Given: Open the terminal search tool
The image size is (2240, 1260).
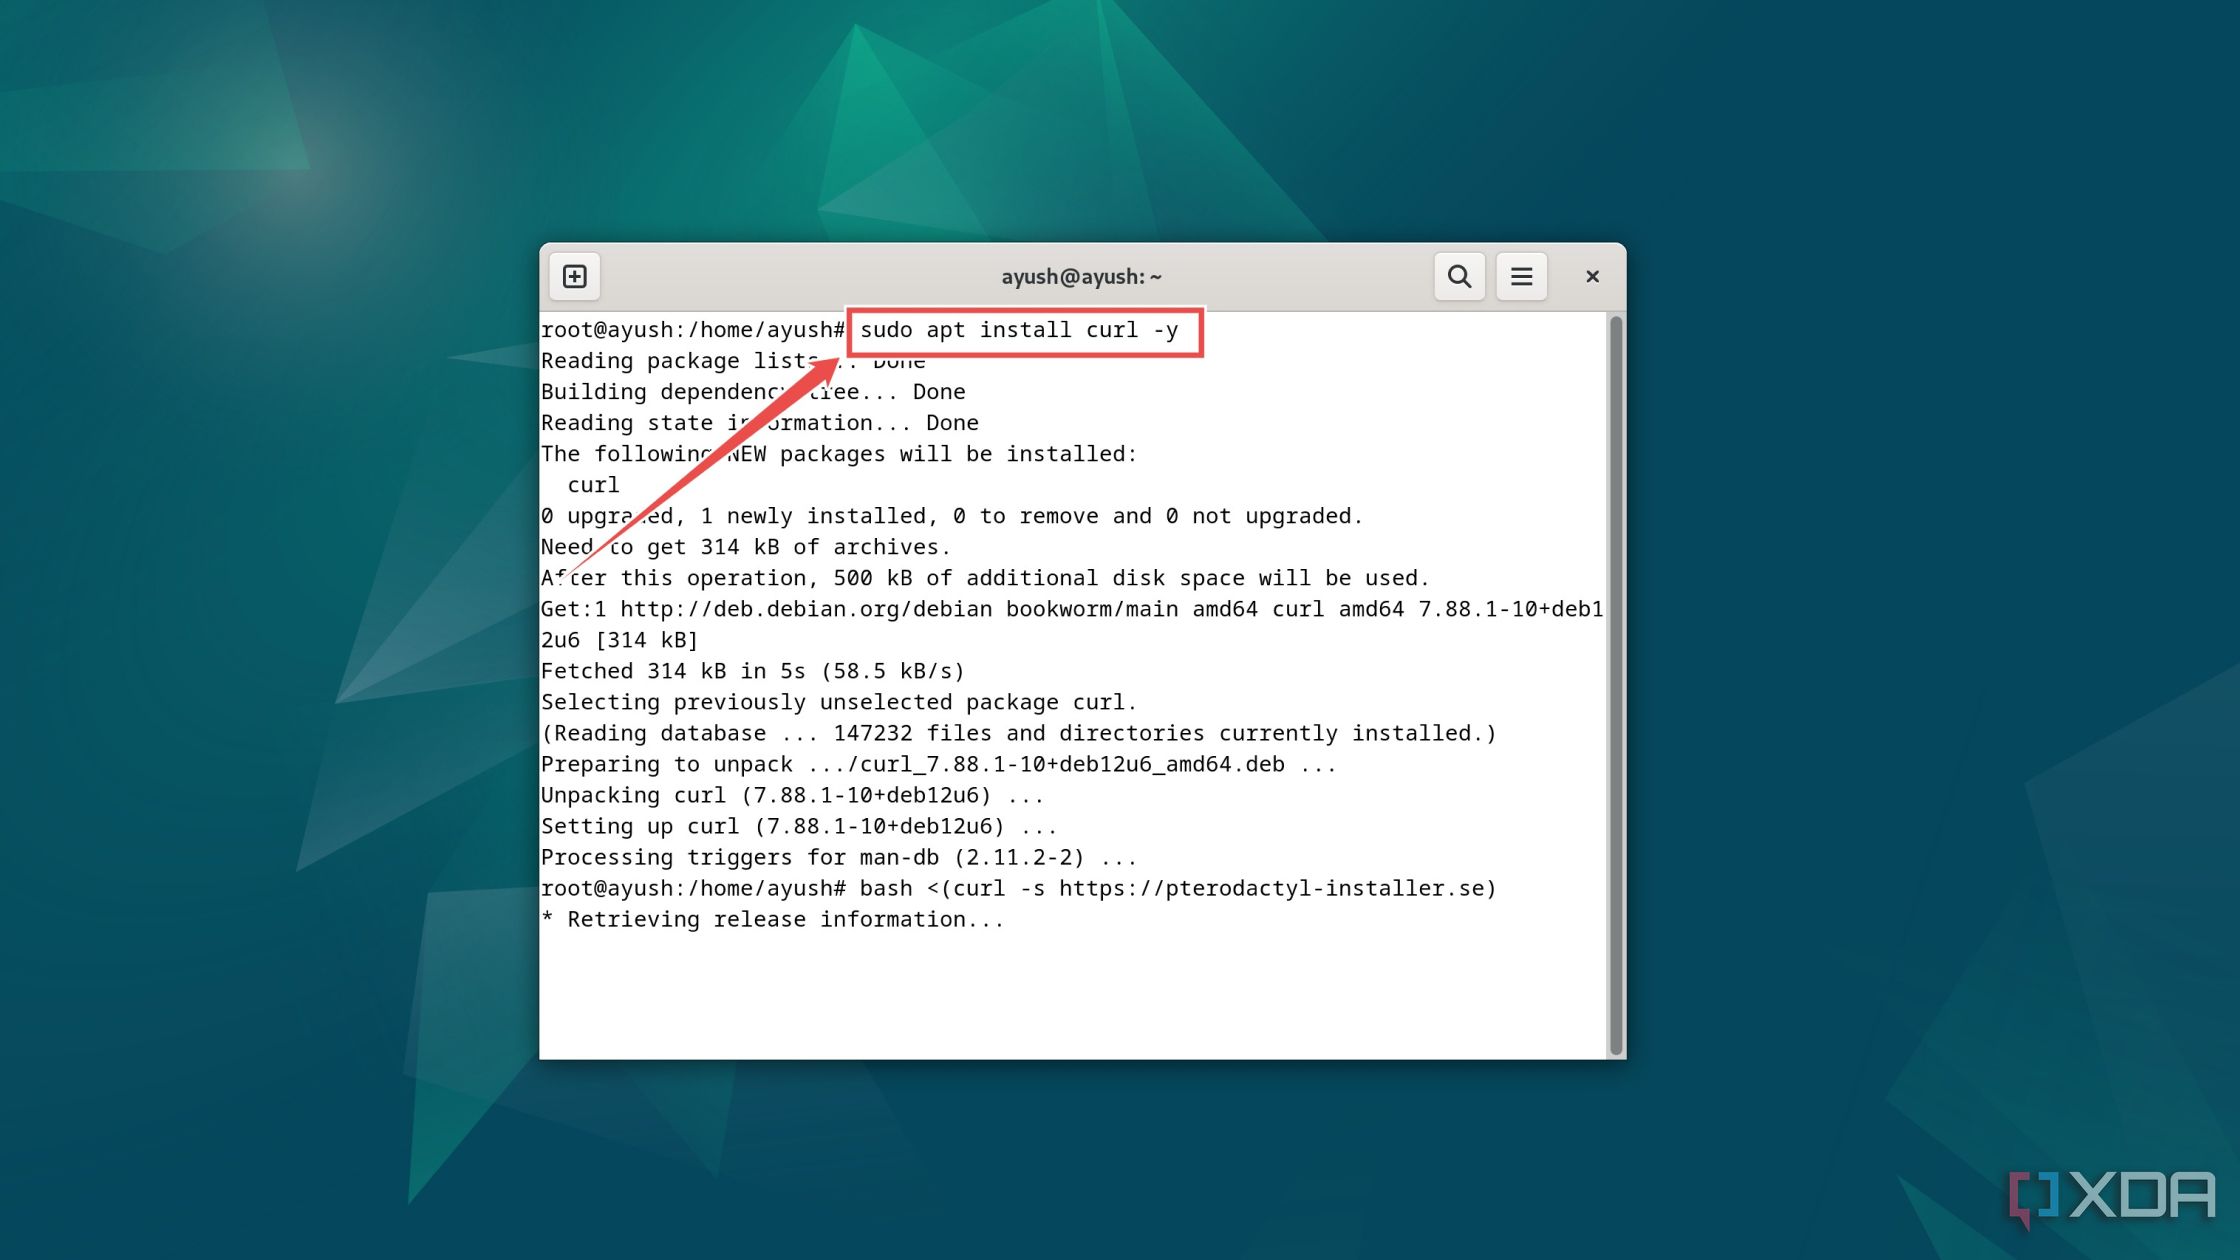Looking at the screenshot, I should pyautogui.click(x=1459, y=276).
